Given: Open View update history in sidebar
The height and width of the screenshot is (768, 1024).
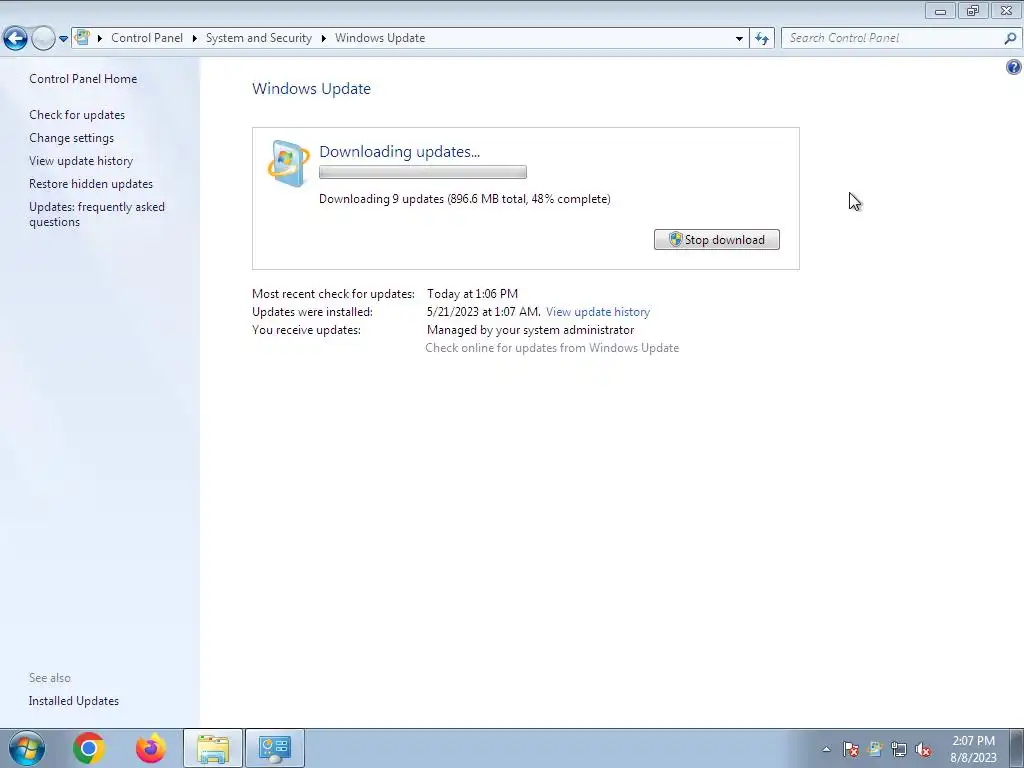Looking at the screenshot, I should pyautogui.click(x=81, y=161).
